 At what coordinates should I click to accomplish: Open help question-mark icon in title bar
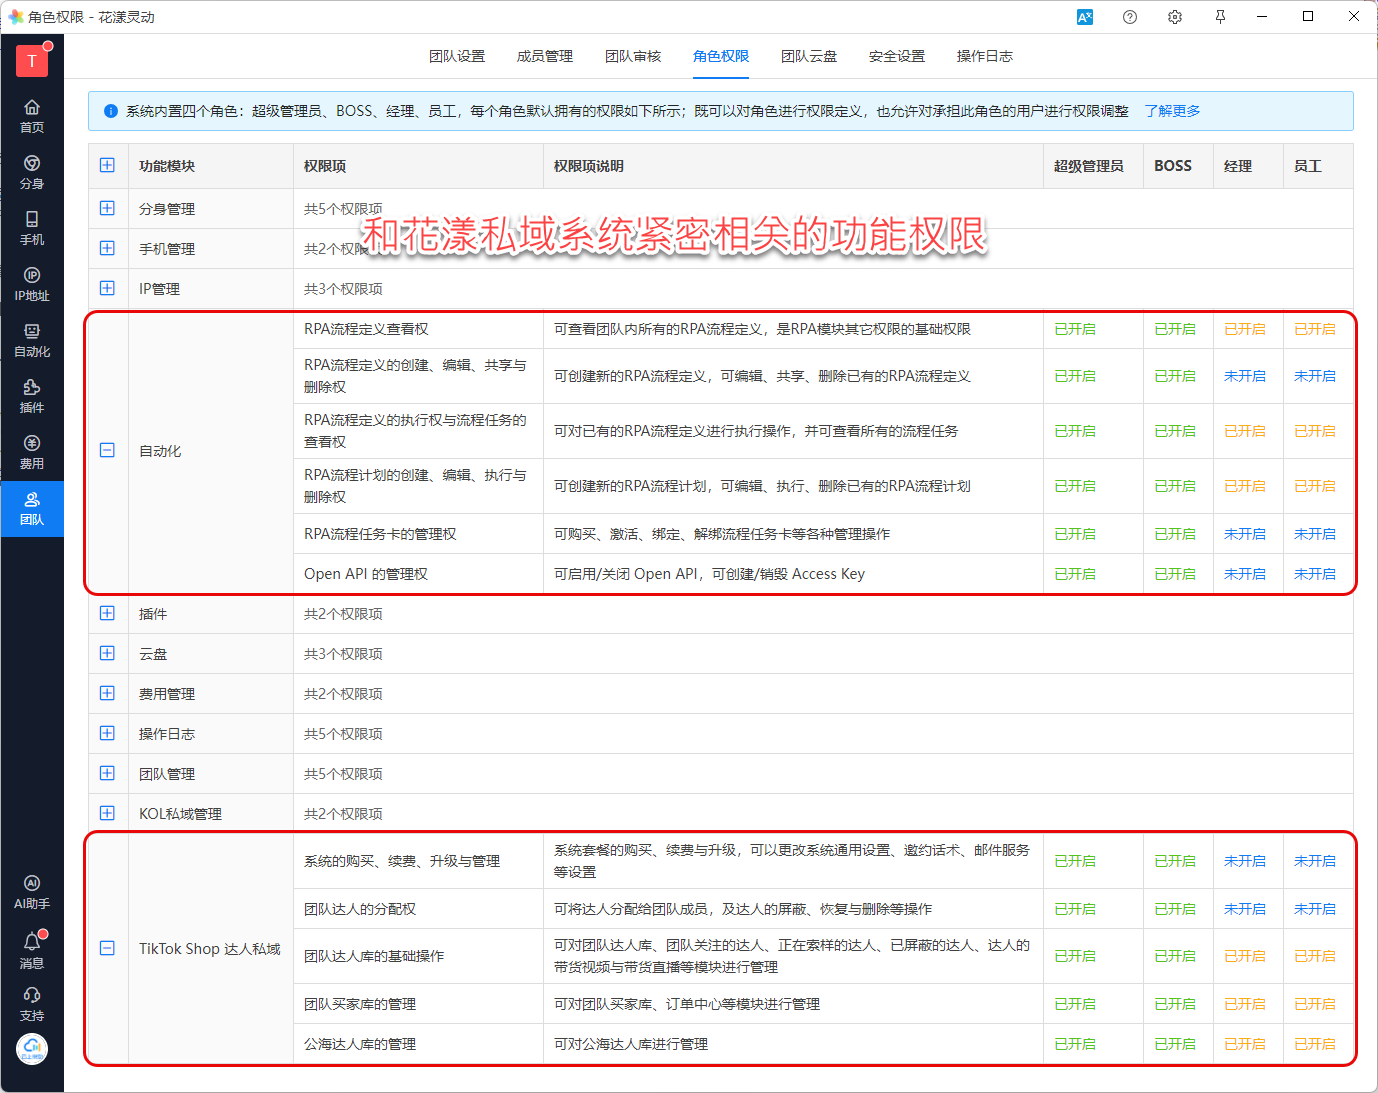click(x=1130, y=17)
